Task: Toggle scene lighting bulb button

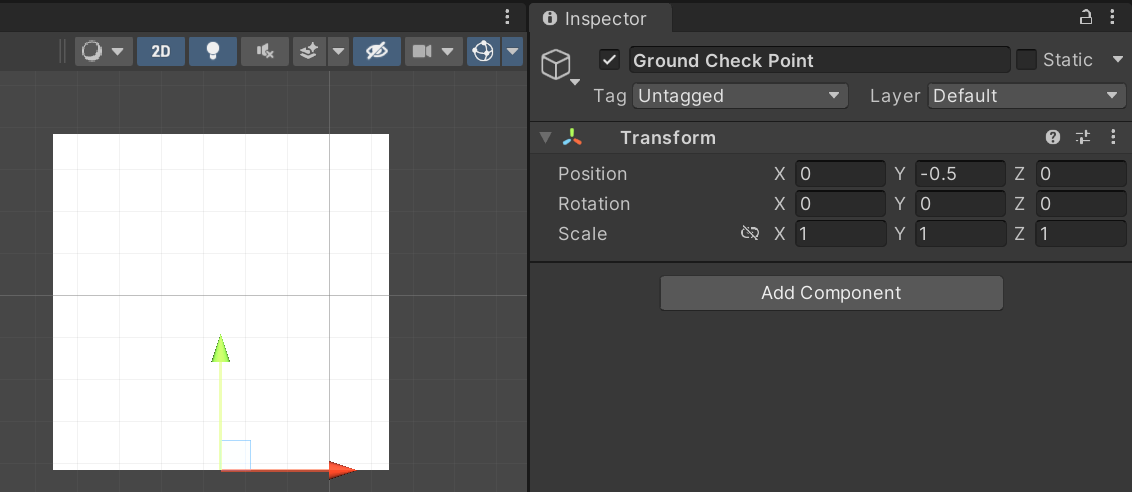Action: [x=212, y=51]
